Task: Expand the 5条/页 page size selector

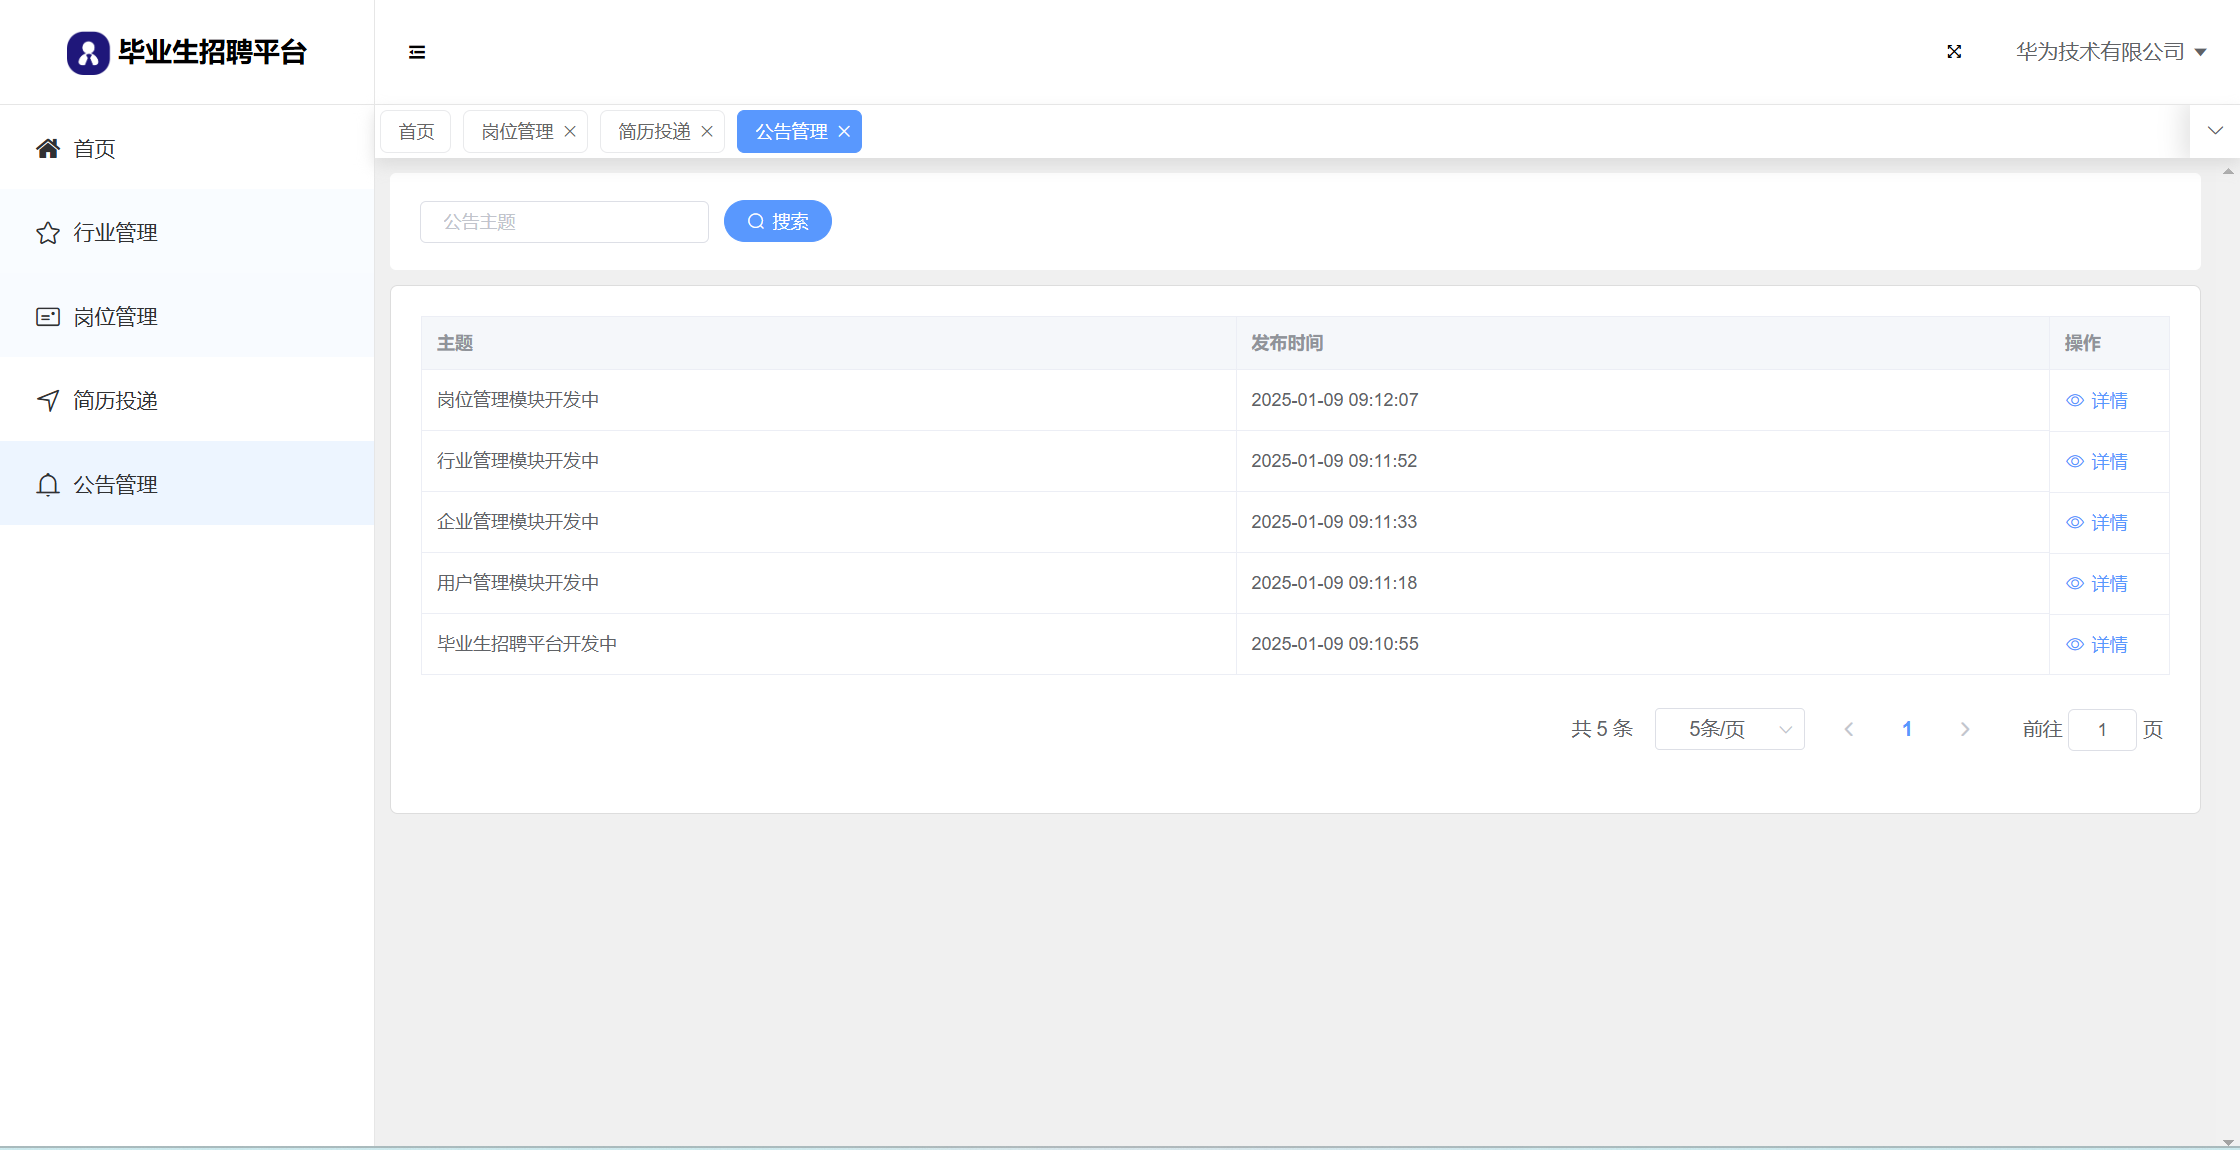Action: point(1729,729)
